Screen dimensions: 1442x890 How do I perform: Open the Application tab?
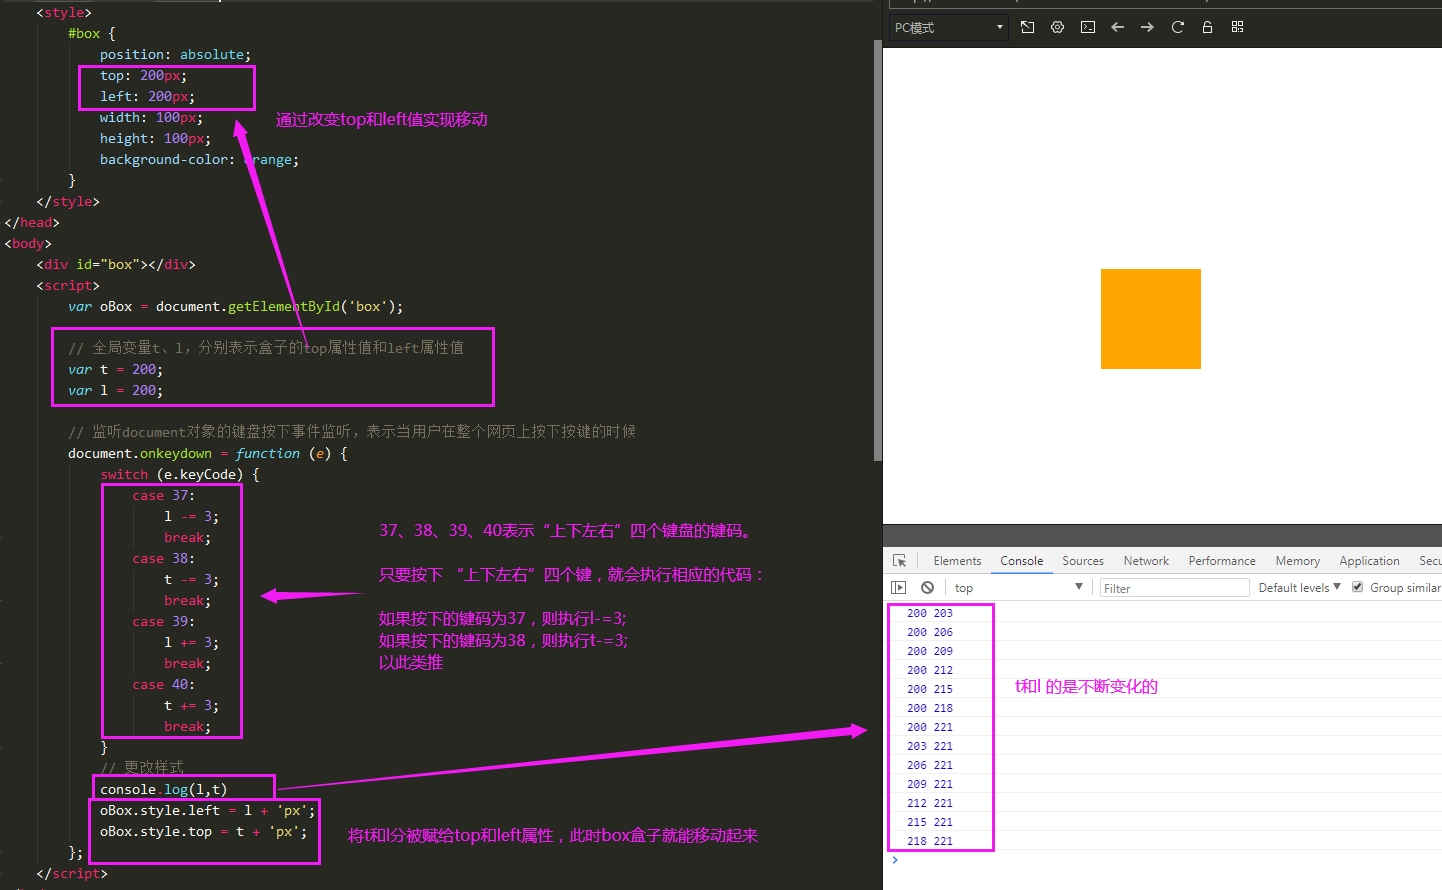pos(1369,561)
